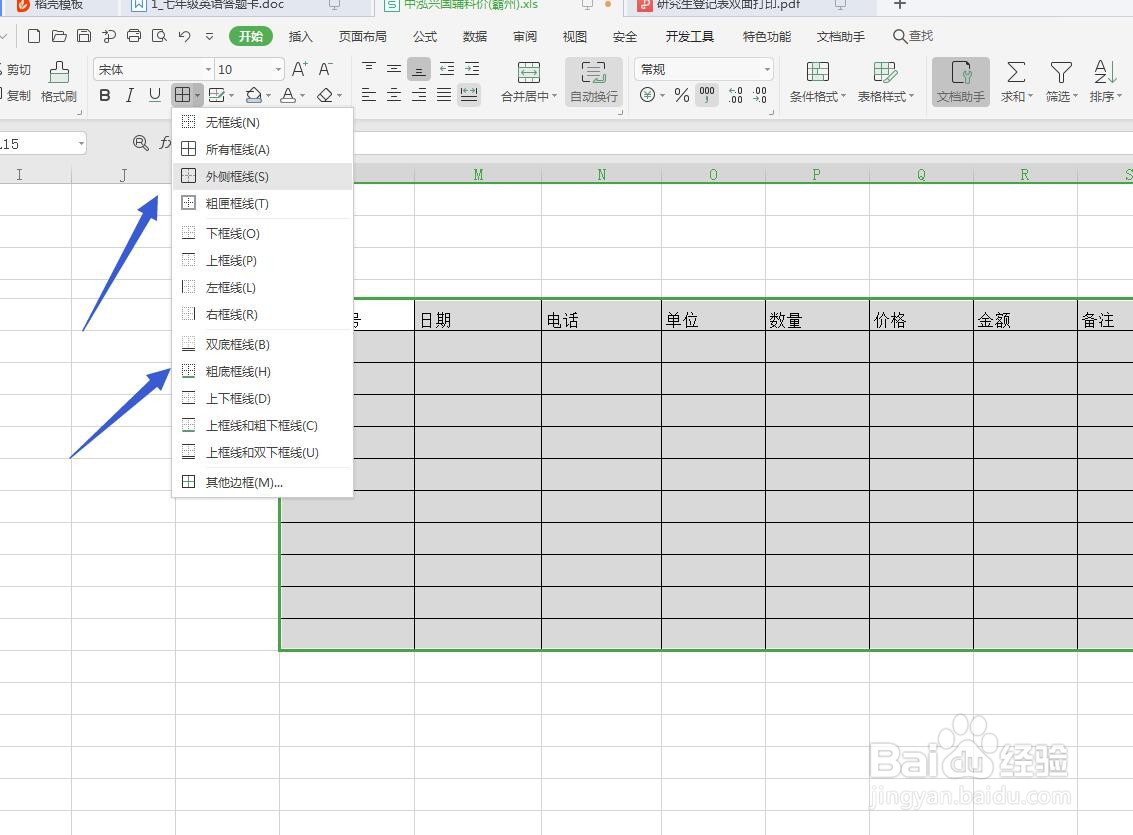1133x835 pixels.
Task: Click the Undo arrow icon
Action: pyautogui.click(x=184, y=36)
